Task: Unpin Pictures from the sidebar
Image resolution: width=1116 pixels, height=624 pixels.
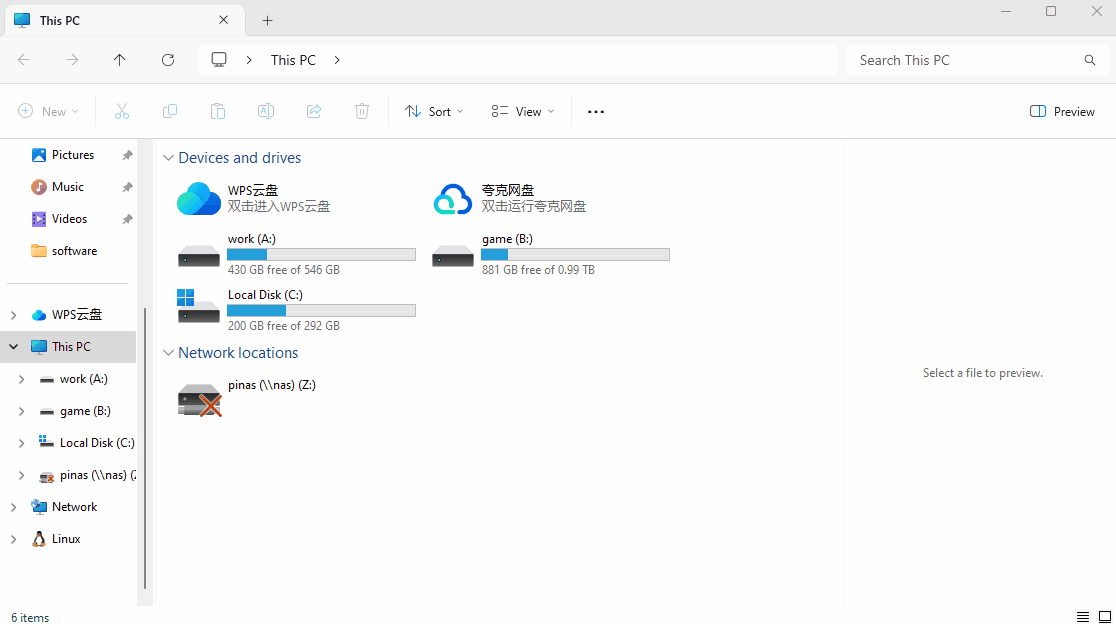Action: click(128, 155)
